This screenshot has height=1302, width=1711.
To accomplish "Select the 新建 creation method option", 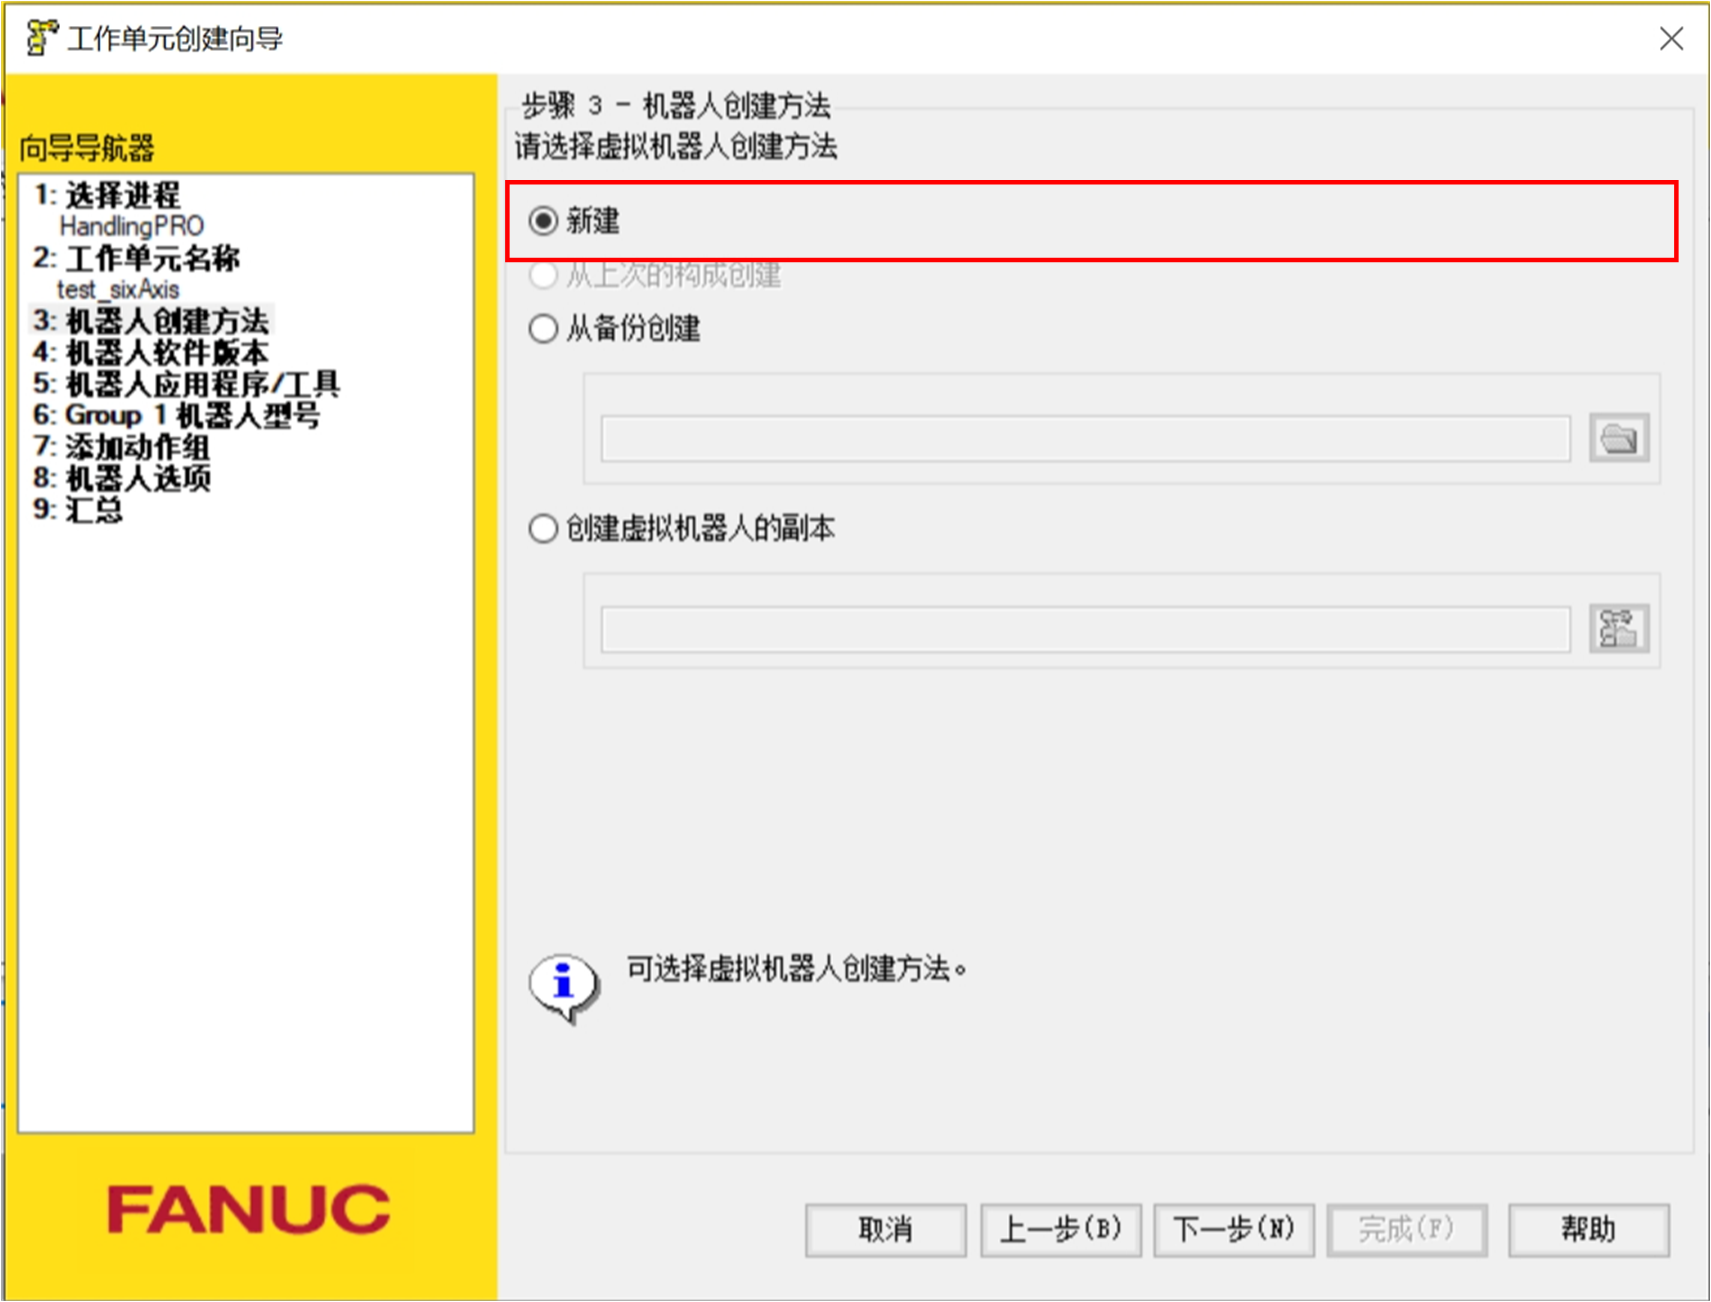I will coord(542,222).
